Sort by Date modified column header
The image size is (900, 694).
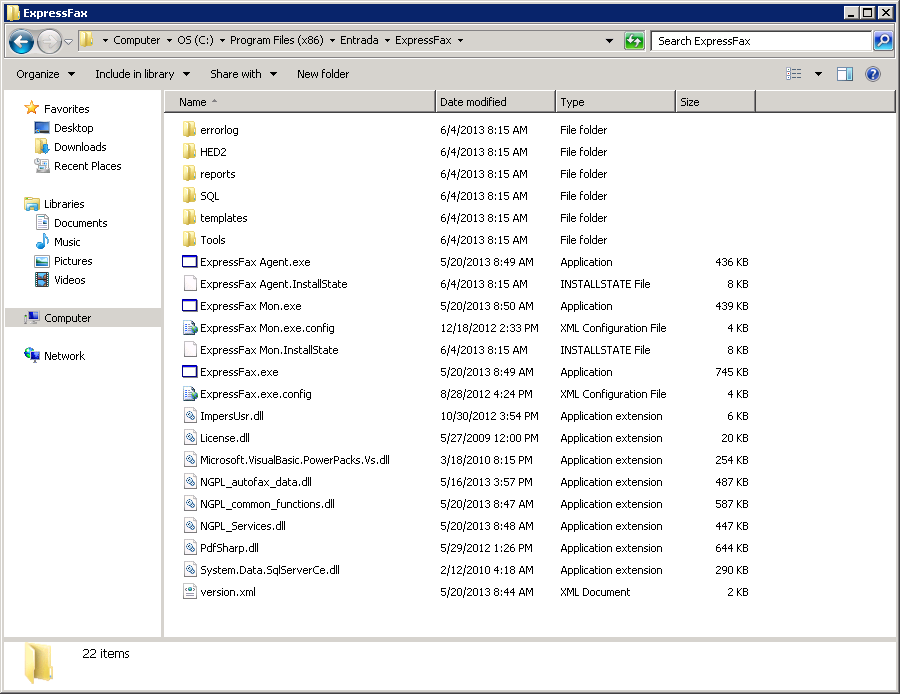[x=495, y=102]
